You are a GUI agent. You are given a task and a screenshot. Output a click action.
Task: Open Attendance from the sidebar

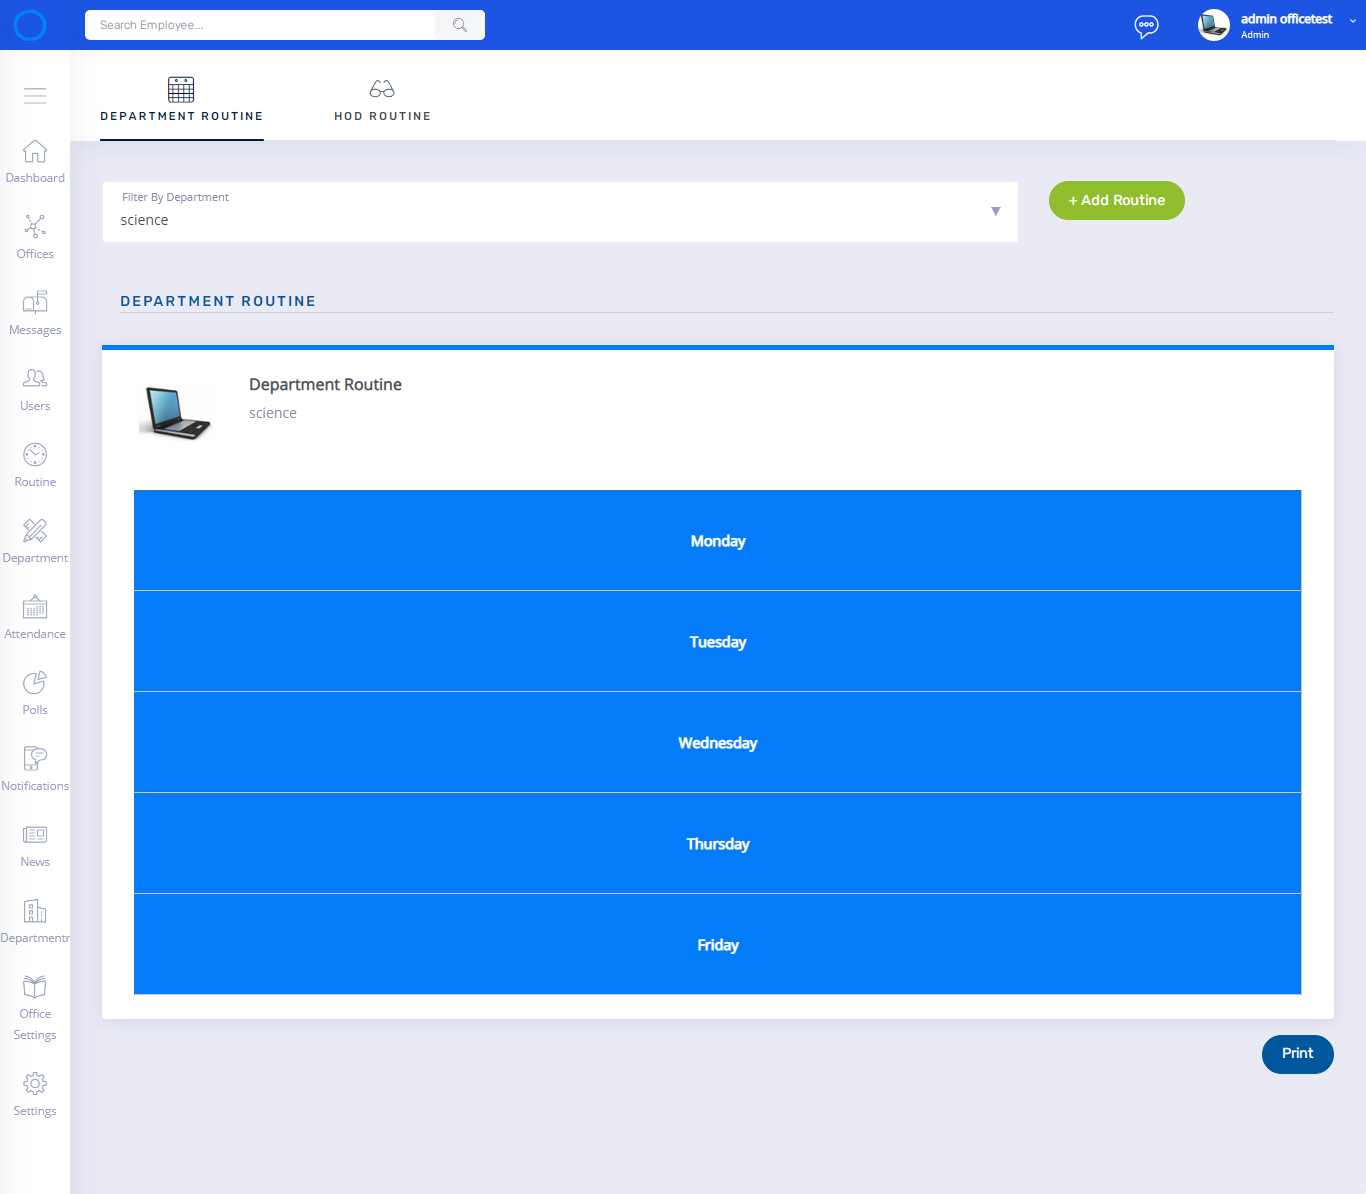pos(35,608)
